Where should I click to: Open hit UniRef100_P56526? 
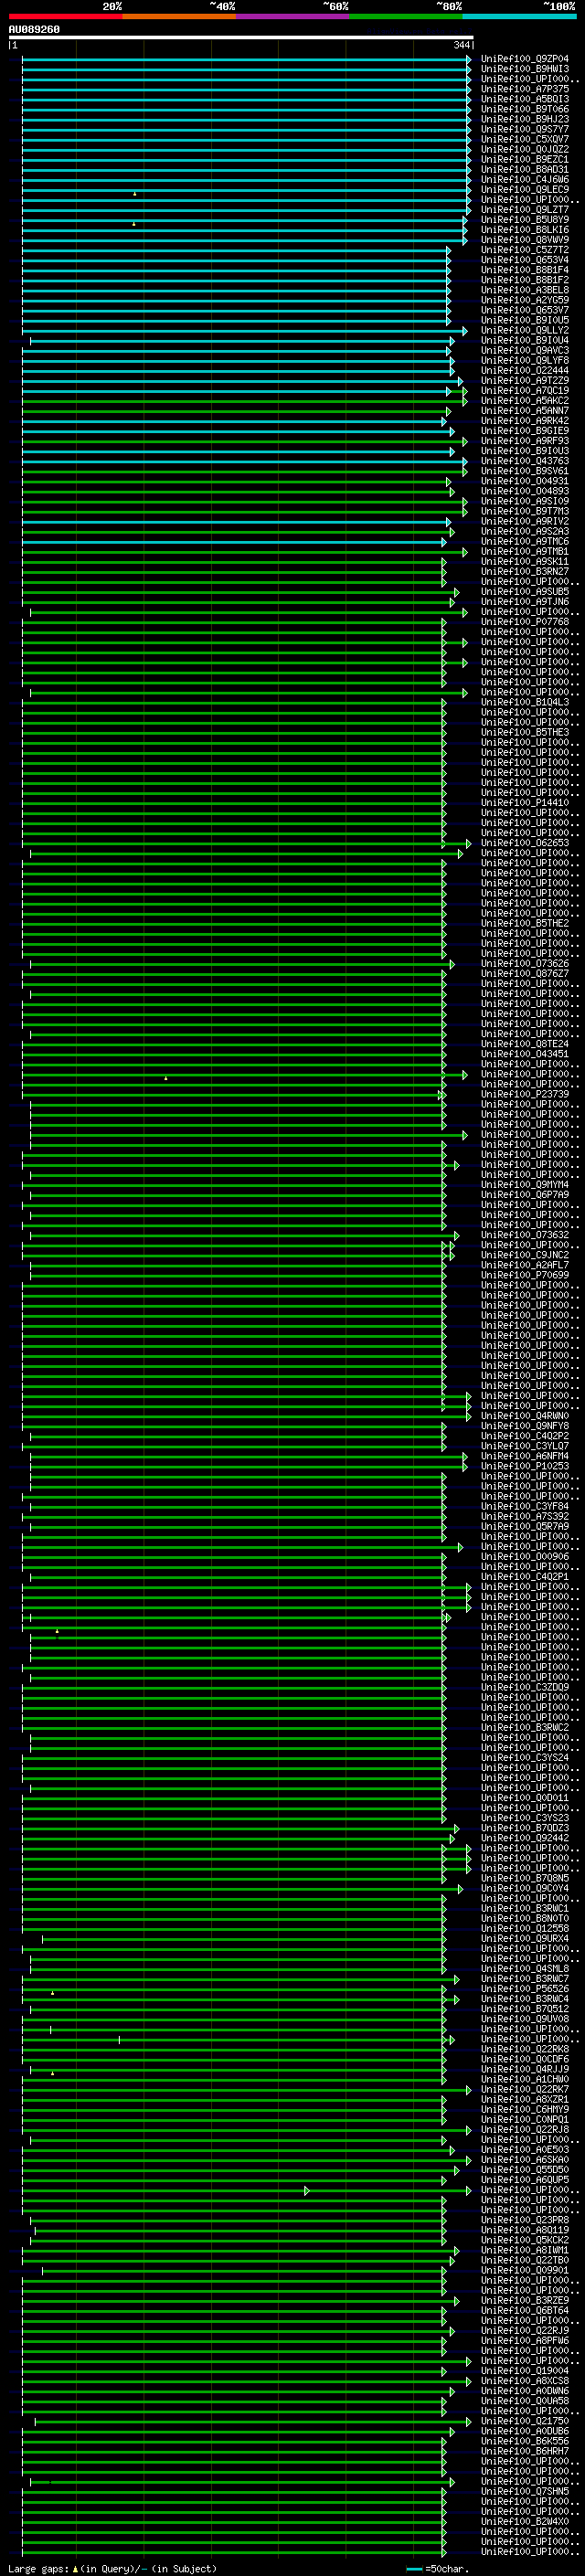tap(525, 1988)
